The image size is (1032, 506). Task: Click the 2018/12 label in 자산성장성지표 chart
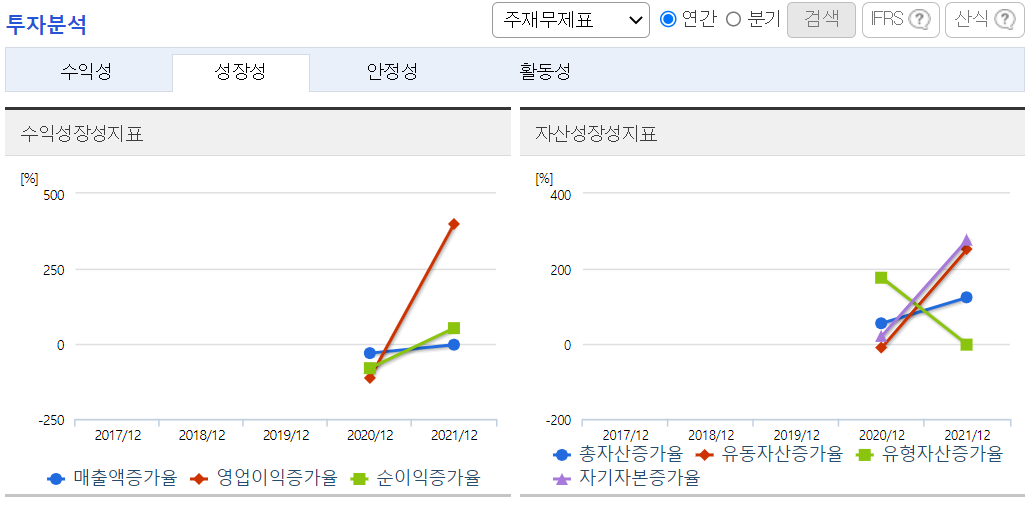tap(711, 435)
